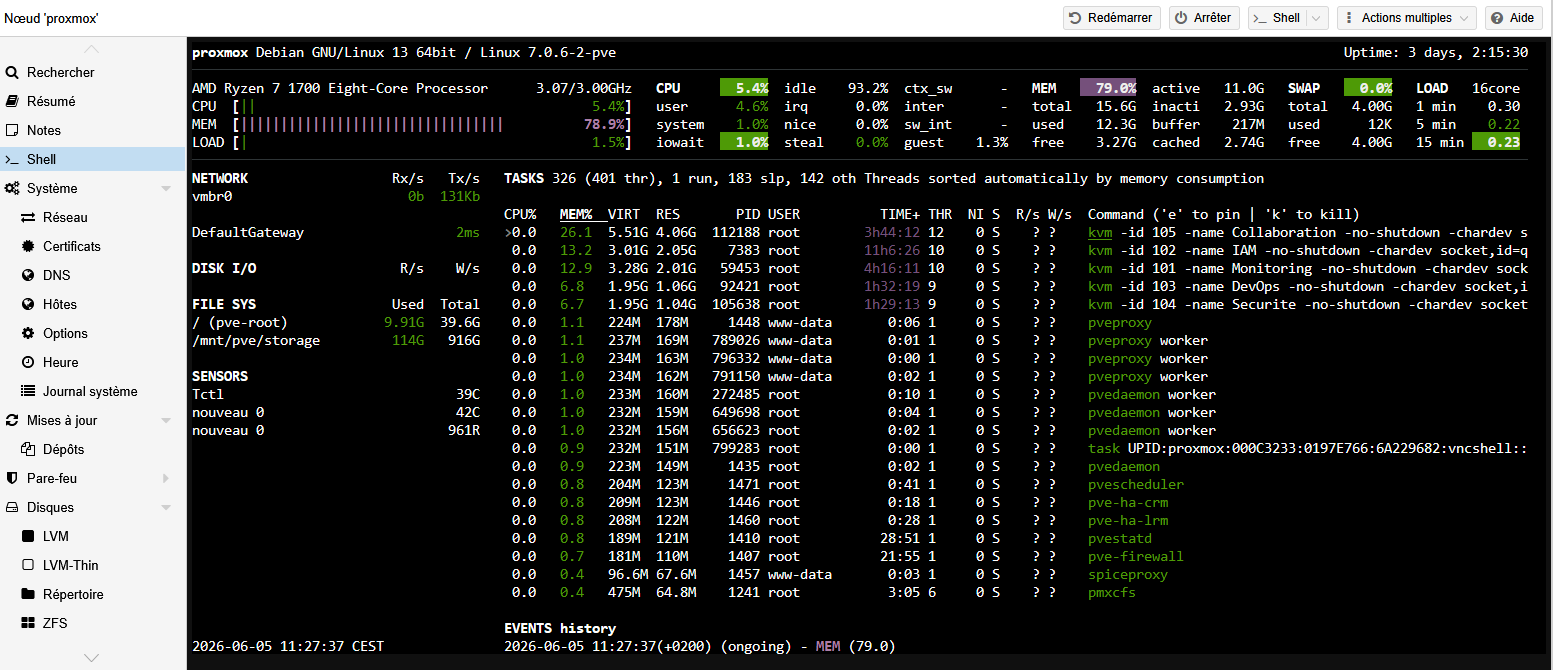
Task: Click the help icon on Aide
Action: pyautogui.click(x=1497, y=18)
